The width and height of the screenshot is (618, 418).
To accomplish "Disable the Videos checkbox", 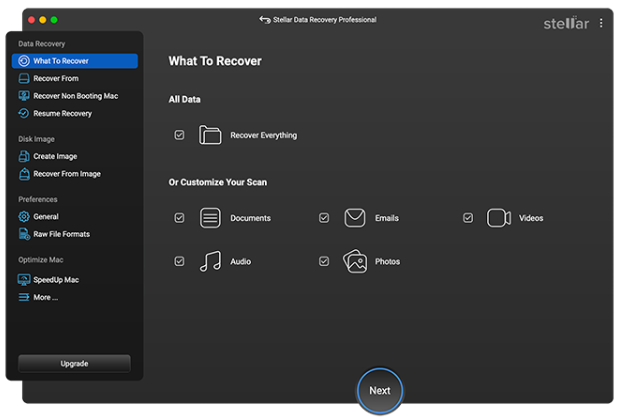I will pyautogui.click(x=467, y=218).
